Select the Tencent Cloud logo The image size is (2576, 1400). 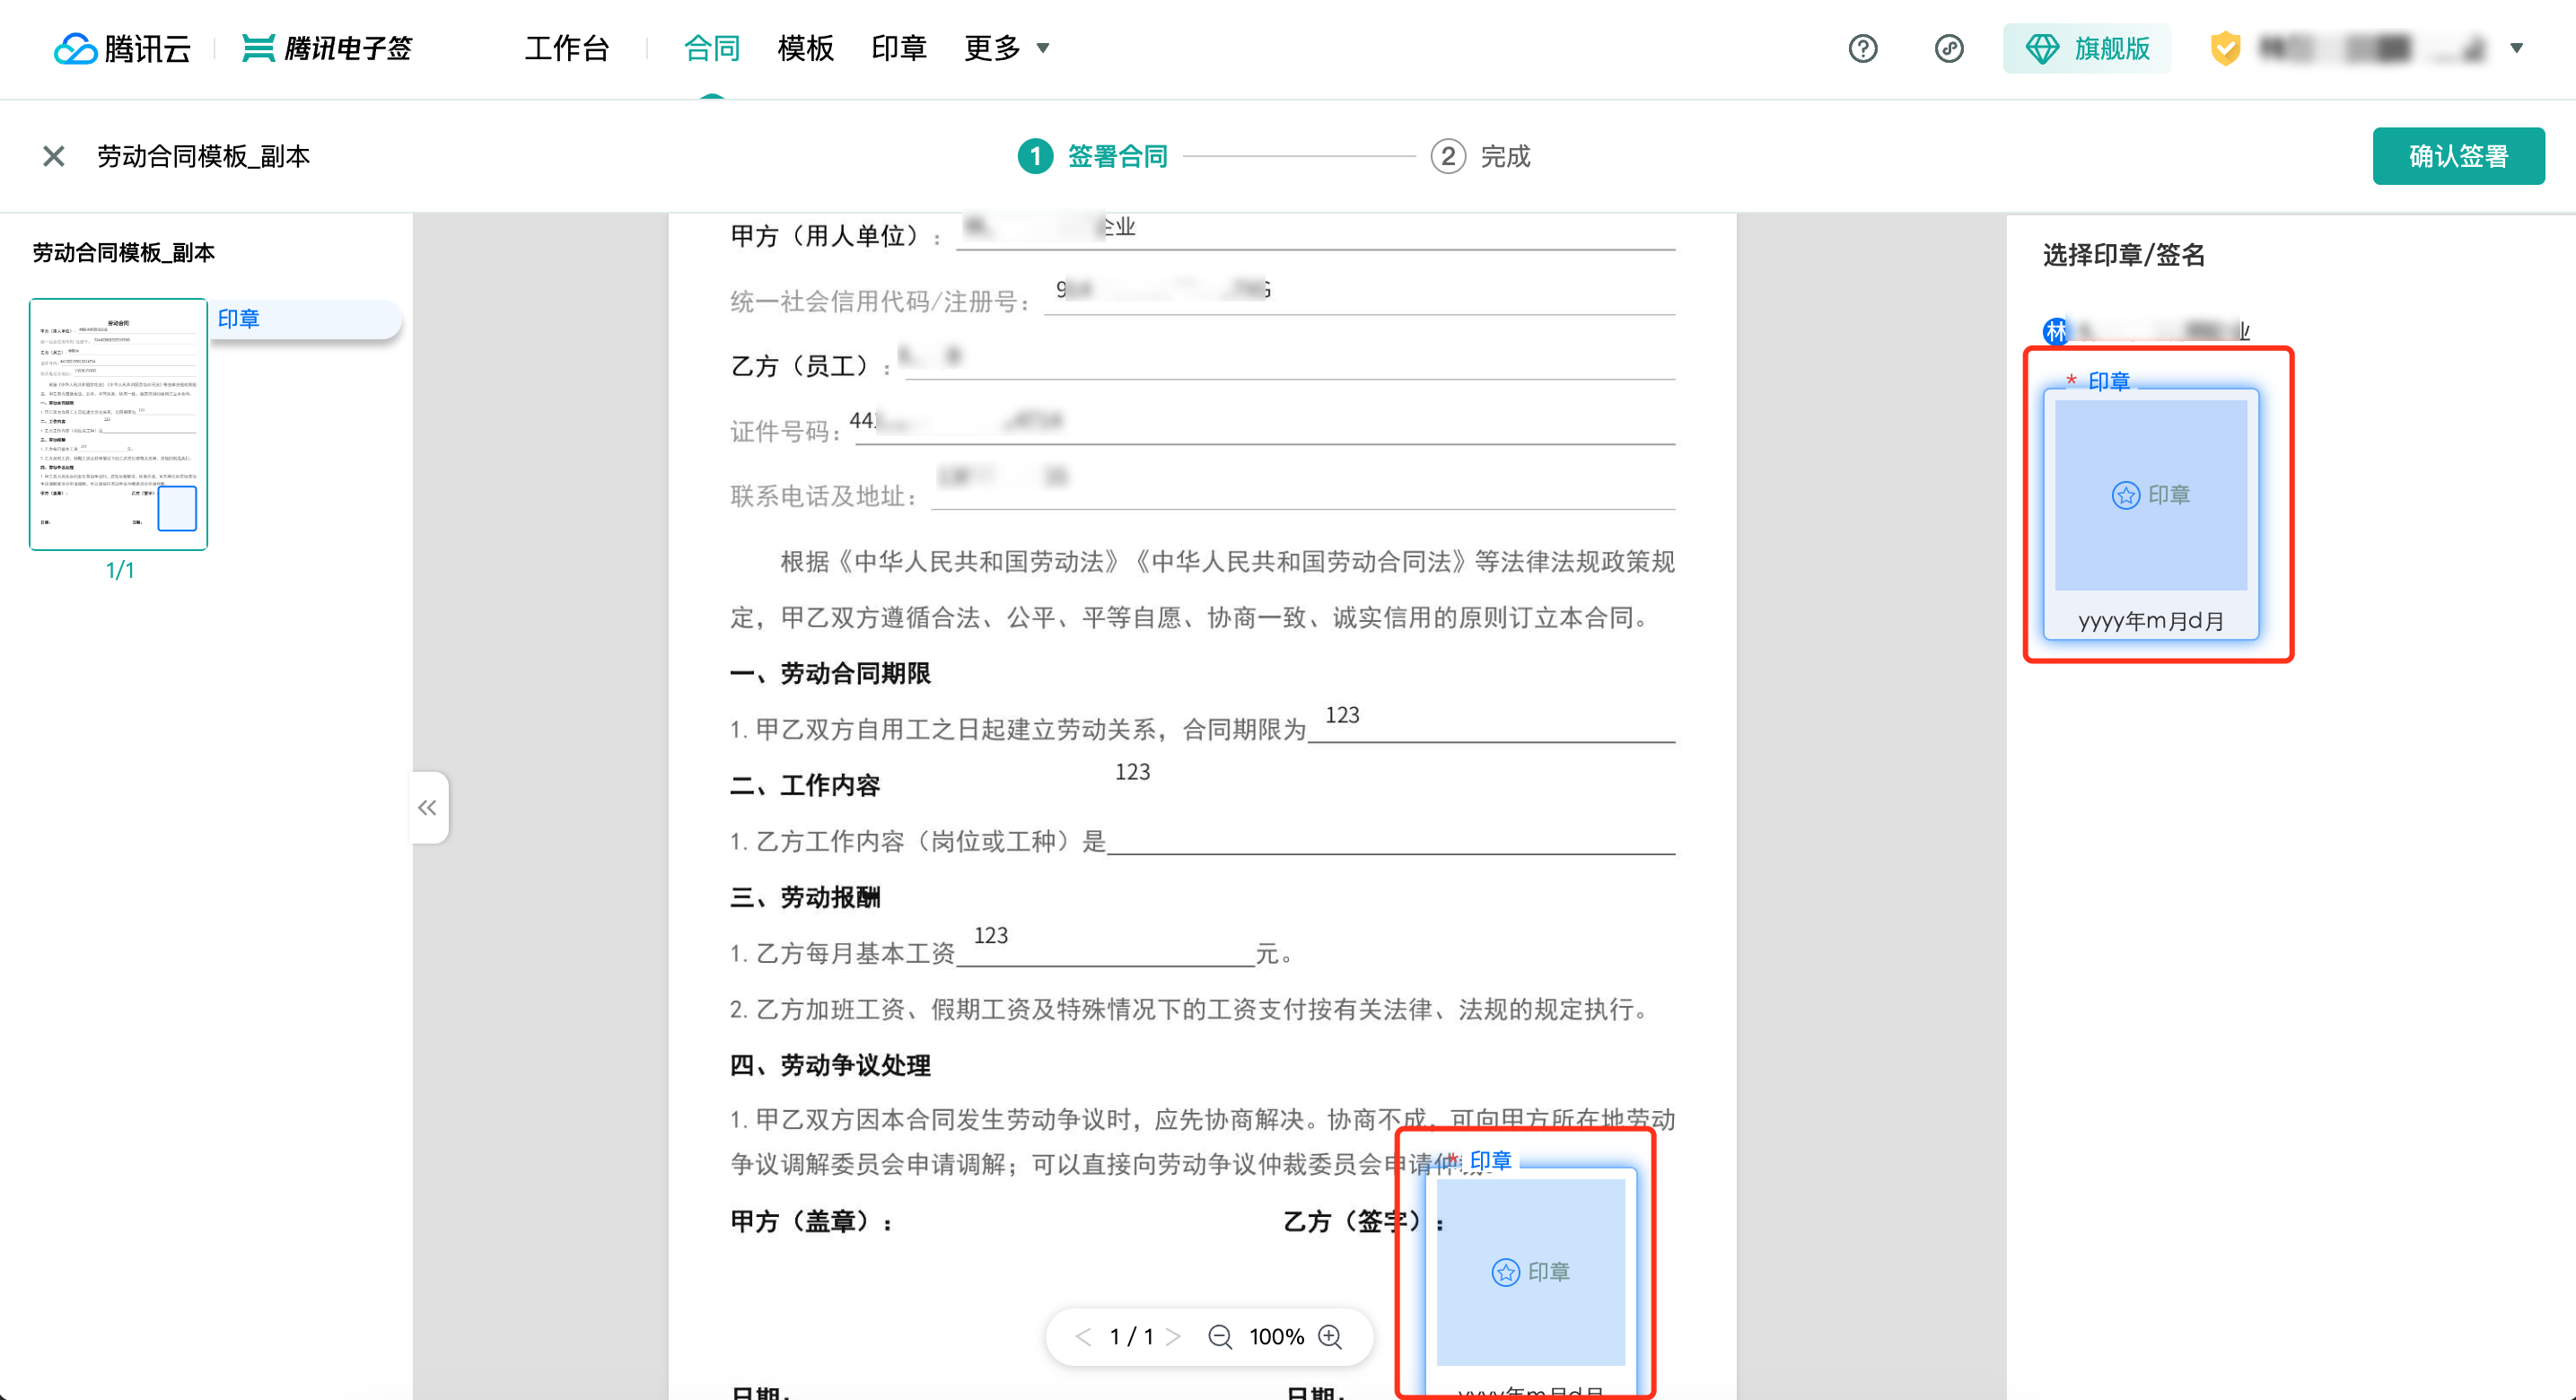[x=122, y=48]
